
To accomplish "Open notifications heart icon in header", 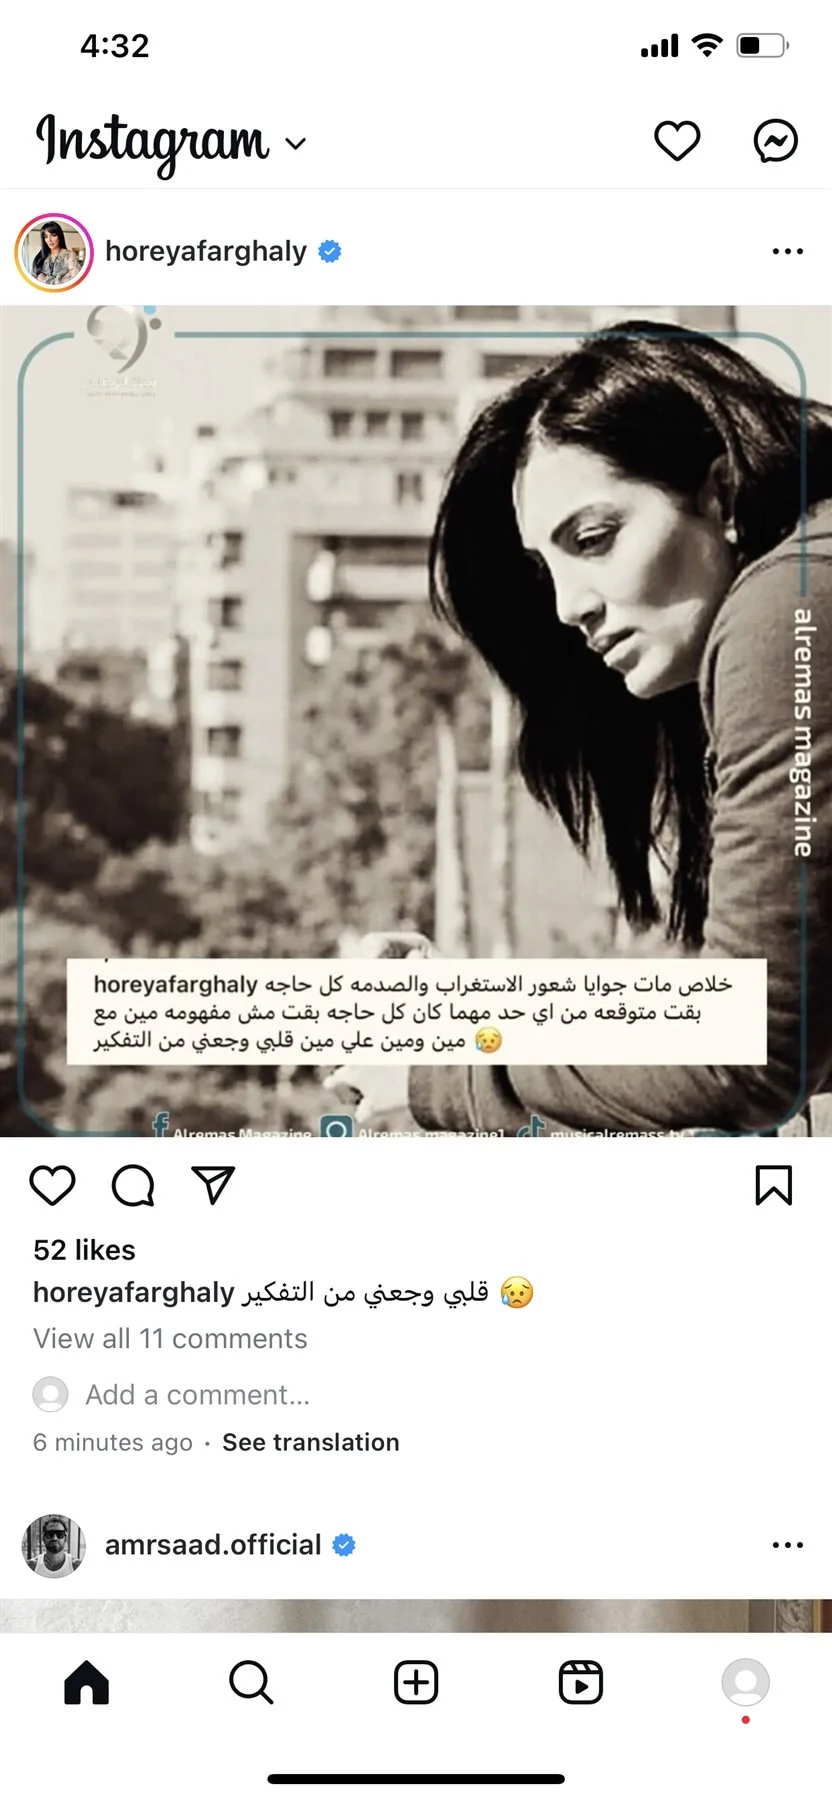I will click(677, 141).
